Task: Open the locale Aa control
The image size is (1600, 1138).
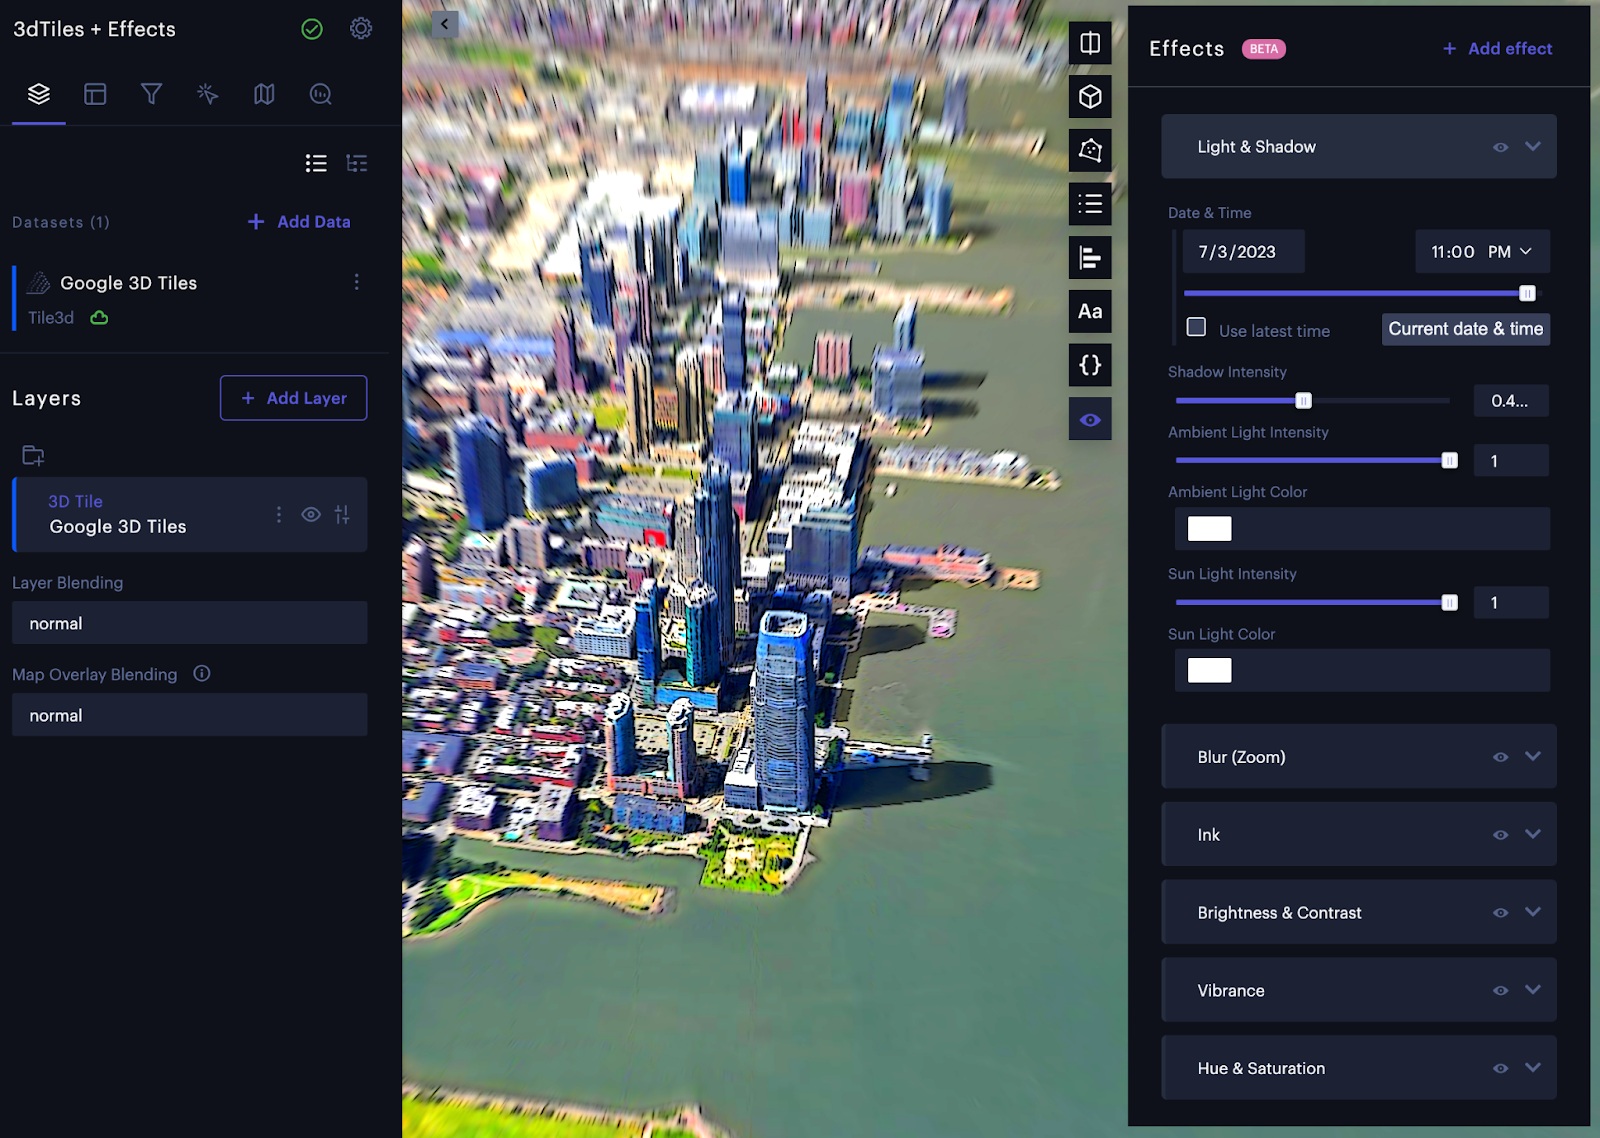Action: coord(1090,311)
